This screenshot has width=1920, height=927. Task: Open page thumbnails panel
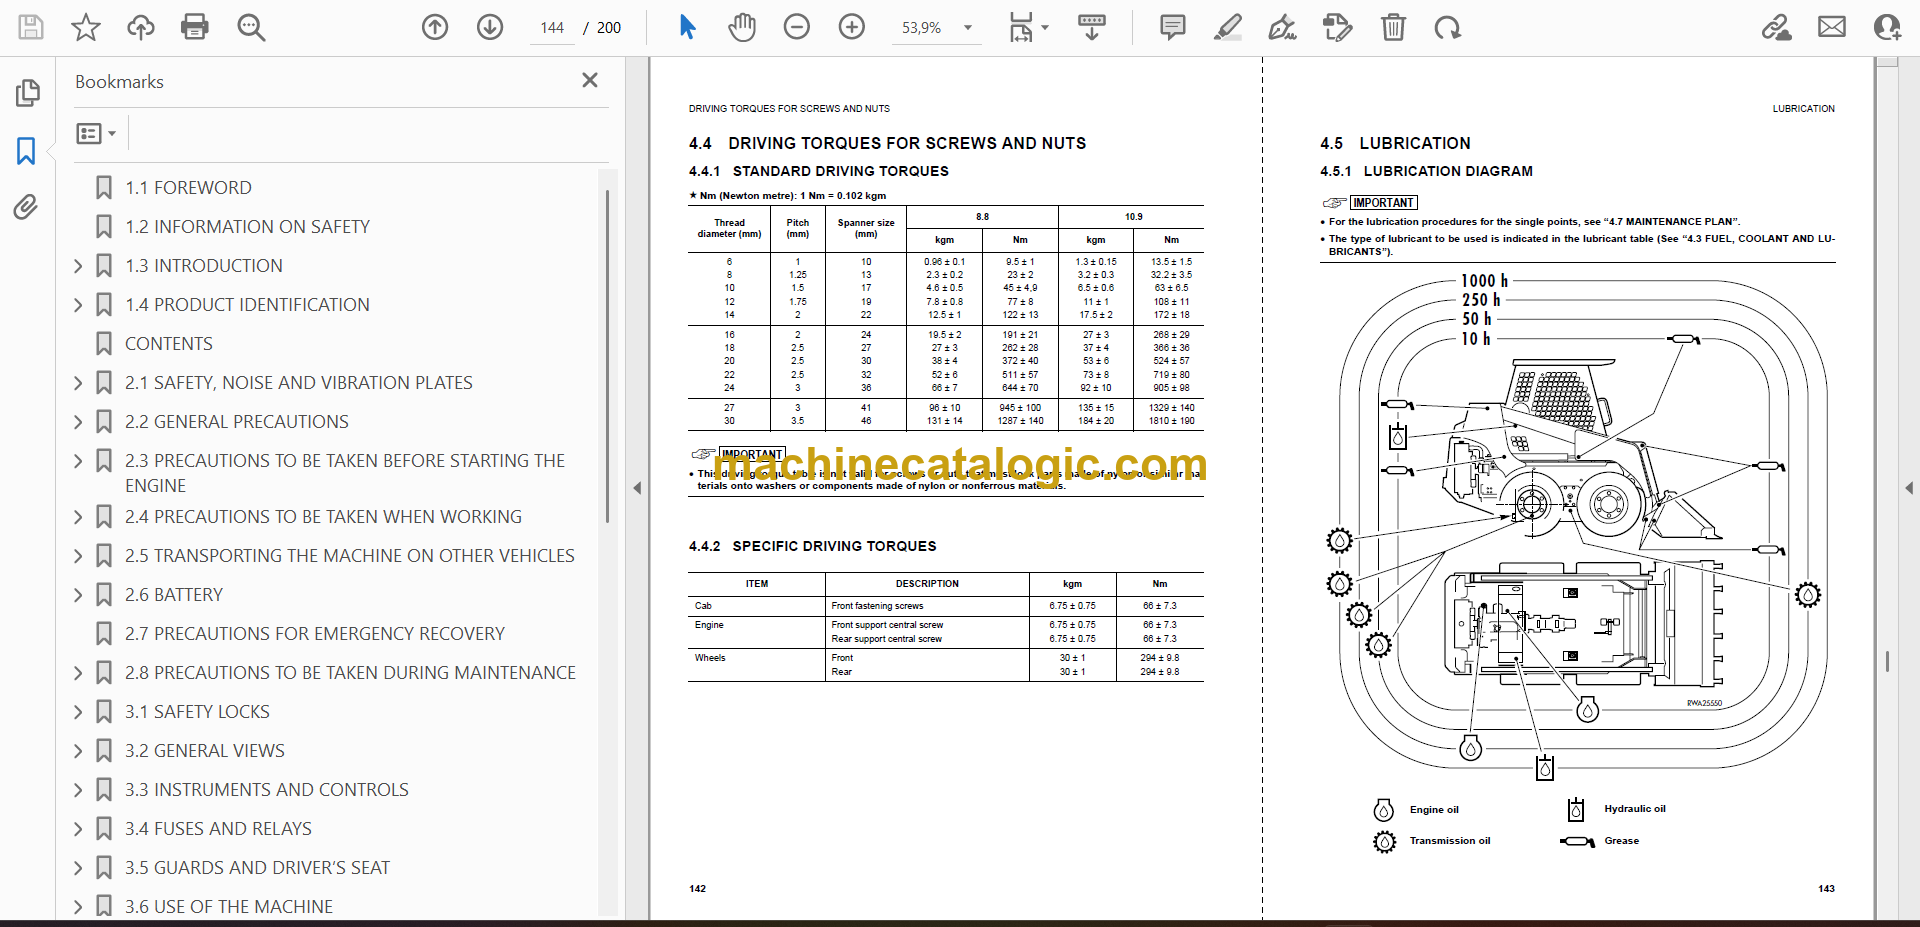[27, 93]
